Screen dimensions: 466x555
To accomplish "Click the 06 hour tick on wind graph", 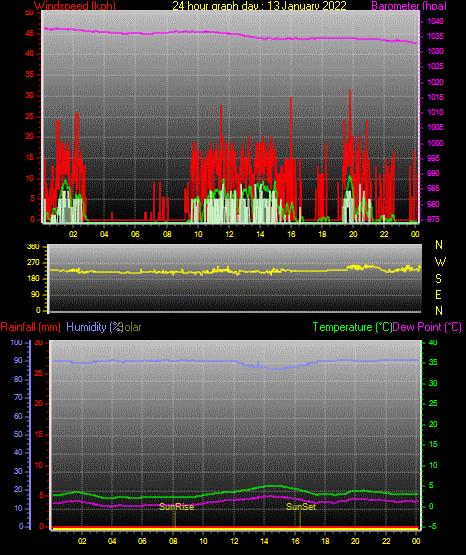I will coord(135,234).
